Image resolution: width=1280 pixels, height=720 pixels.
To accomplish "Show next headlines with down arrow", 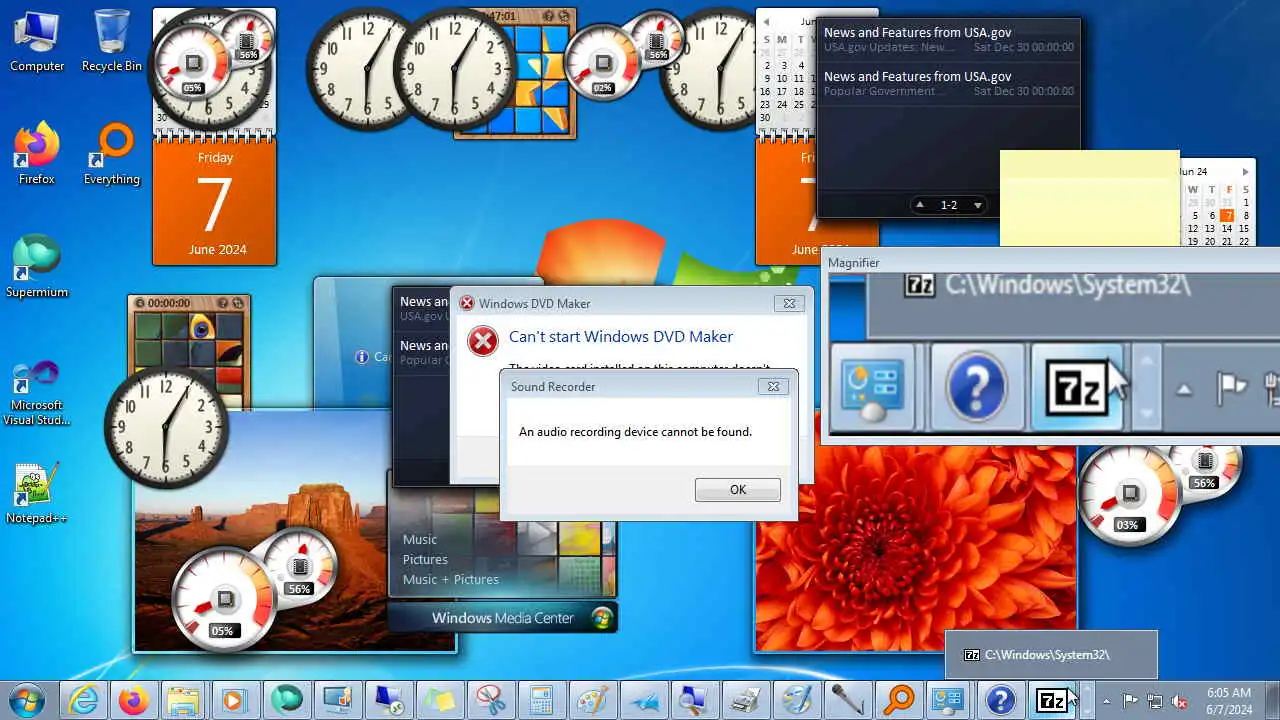I will 978,205.
